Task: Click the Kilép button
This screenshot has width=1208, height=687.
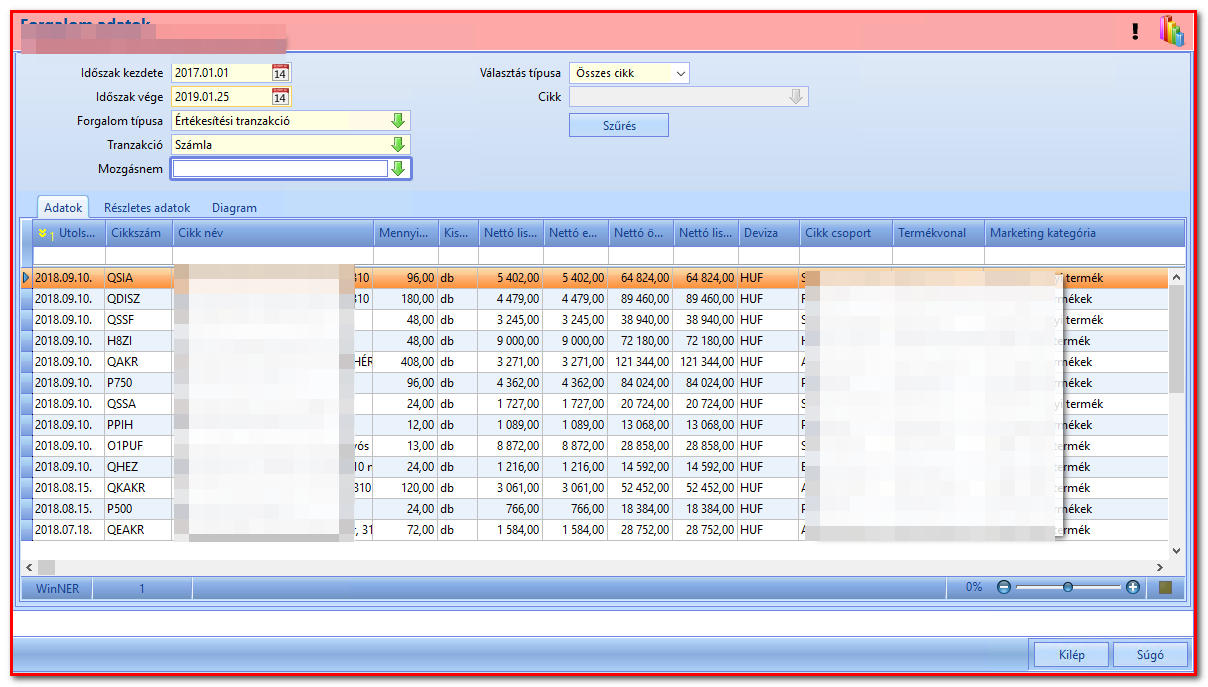Action: coord(1071,656)
